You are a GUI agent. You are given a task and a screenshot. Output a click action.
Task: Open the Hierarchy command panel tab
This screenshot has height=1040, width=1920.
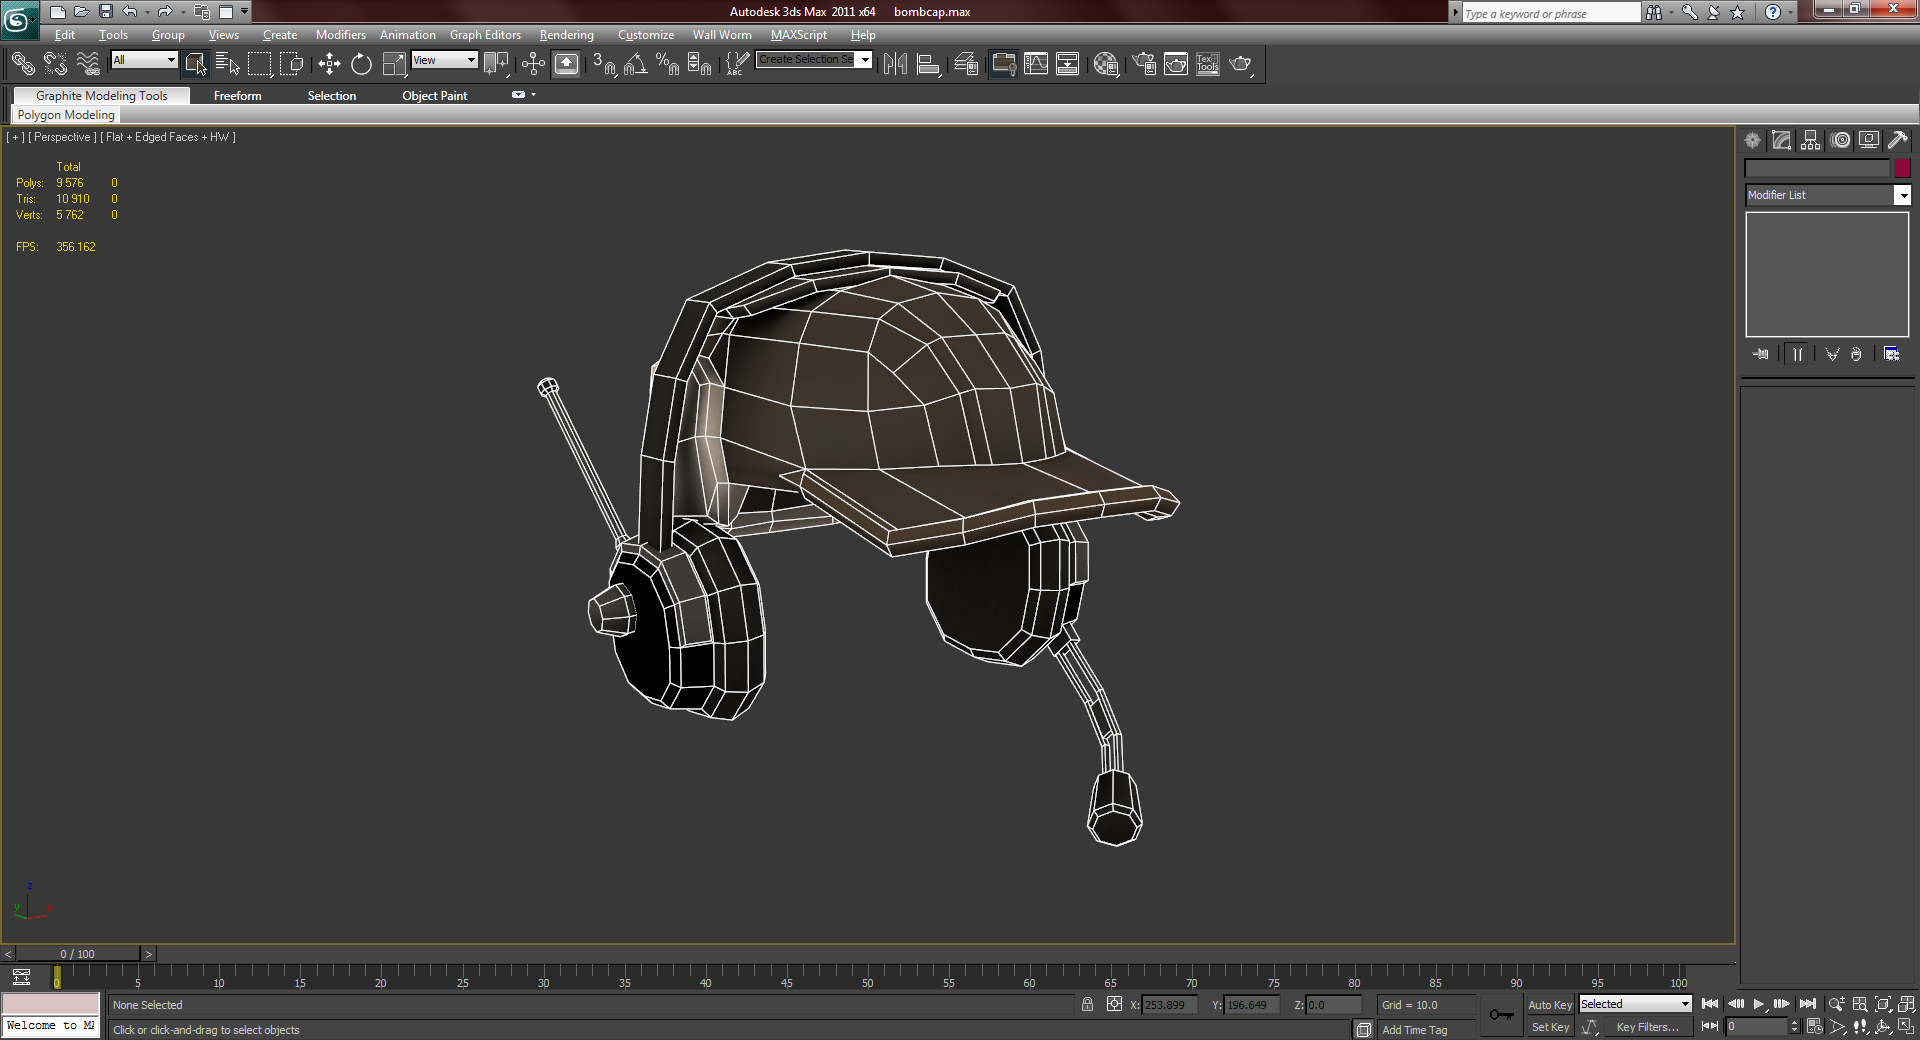[x=1811, y=141]
